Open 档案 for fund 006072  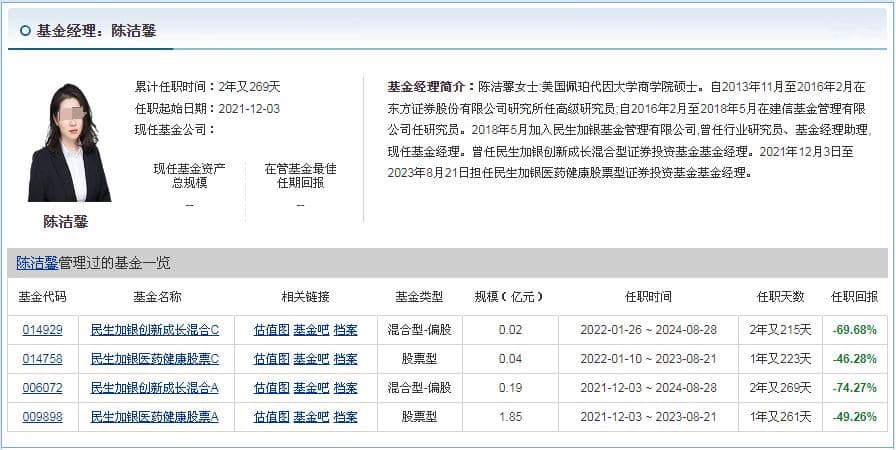click(x=346, y=388)
